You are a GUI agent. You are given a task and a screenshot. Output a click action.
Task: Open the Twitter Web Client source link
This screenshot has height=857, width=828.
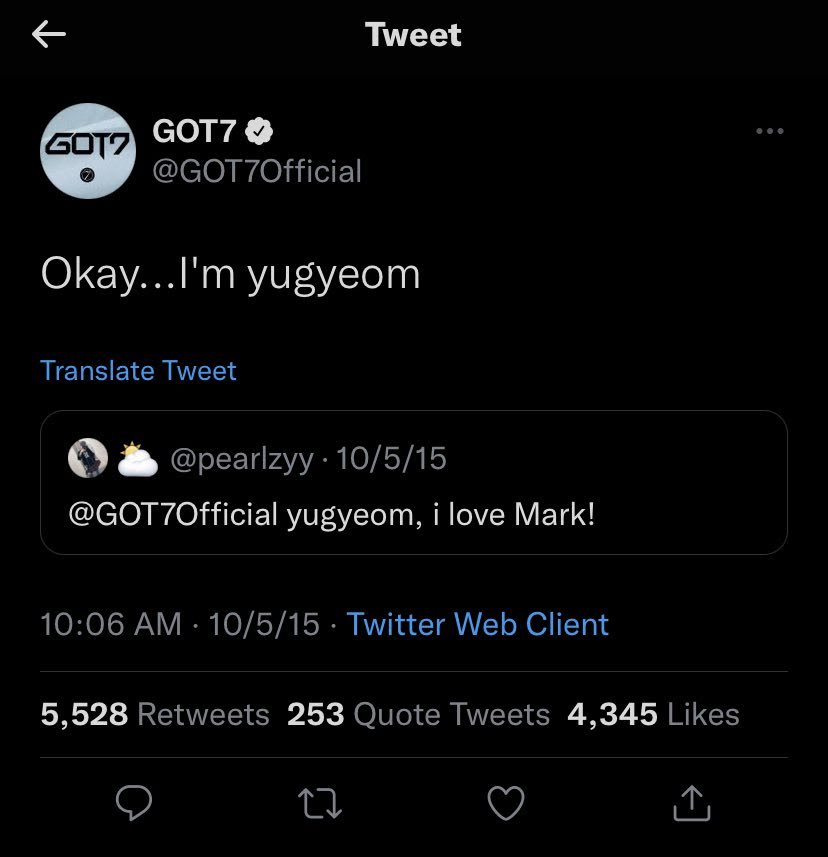point(477,625)
